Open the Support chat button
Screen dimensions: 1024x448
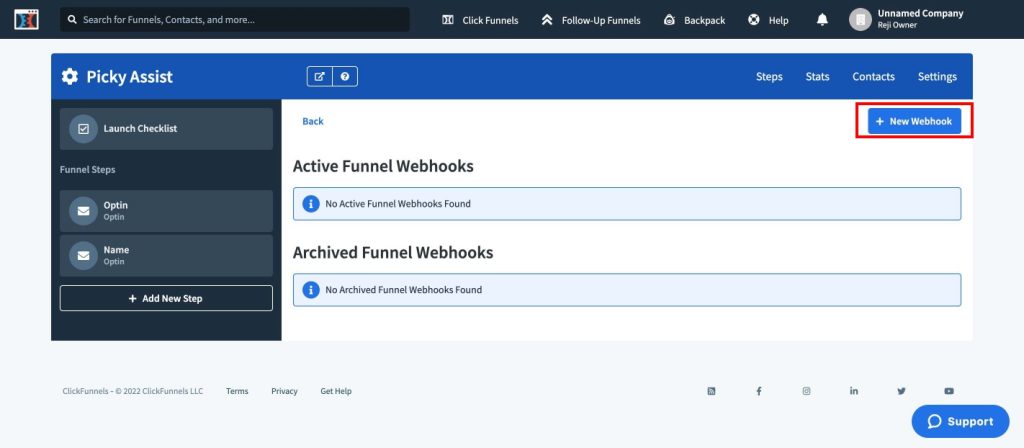point(961,421)
